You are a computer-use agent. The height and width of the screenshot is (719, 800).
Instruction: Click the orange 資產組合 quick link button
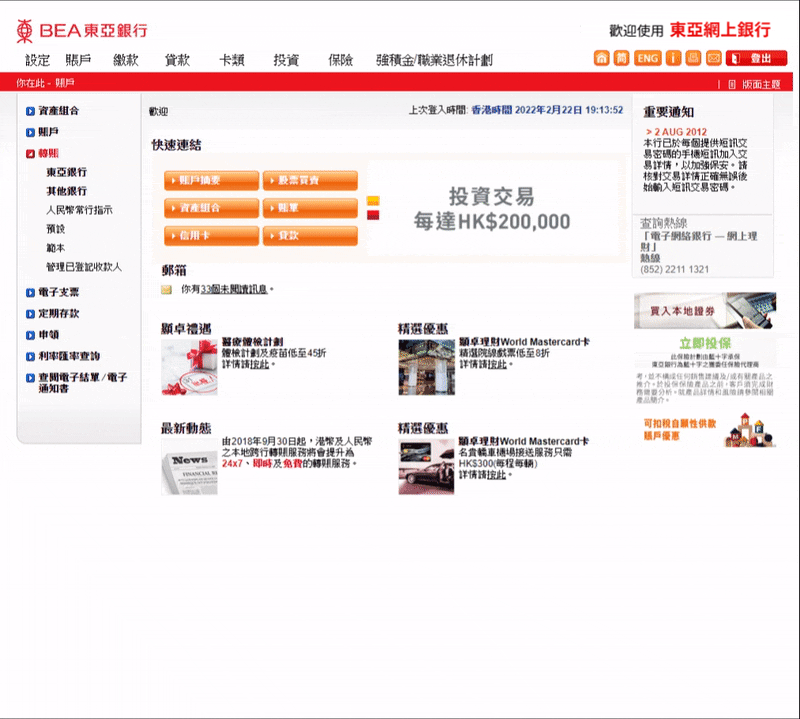click(x=211, y=208)
